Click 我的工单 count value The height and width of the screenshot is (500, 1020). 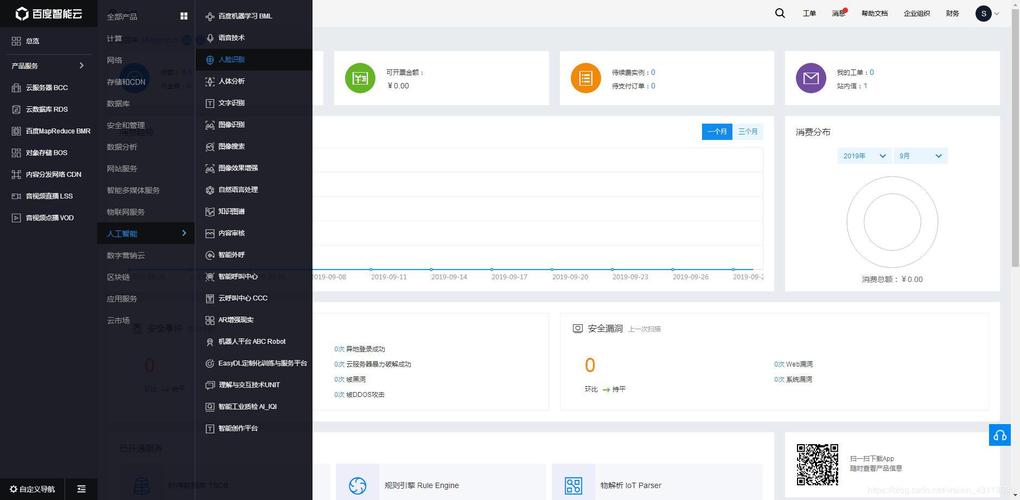click(x=872, y=72)
